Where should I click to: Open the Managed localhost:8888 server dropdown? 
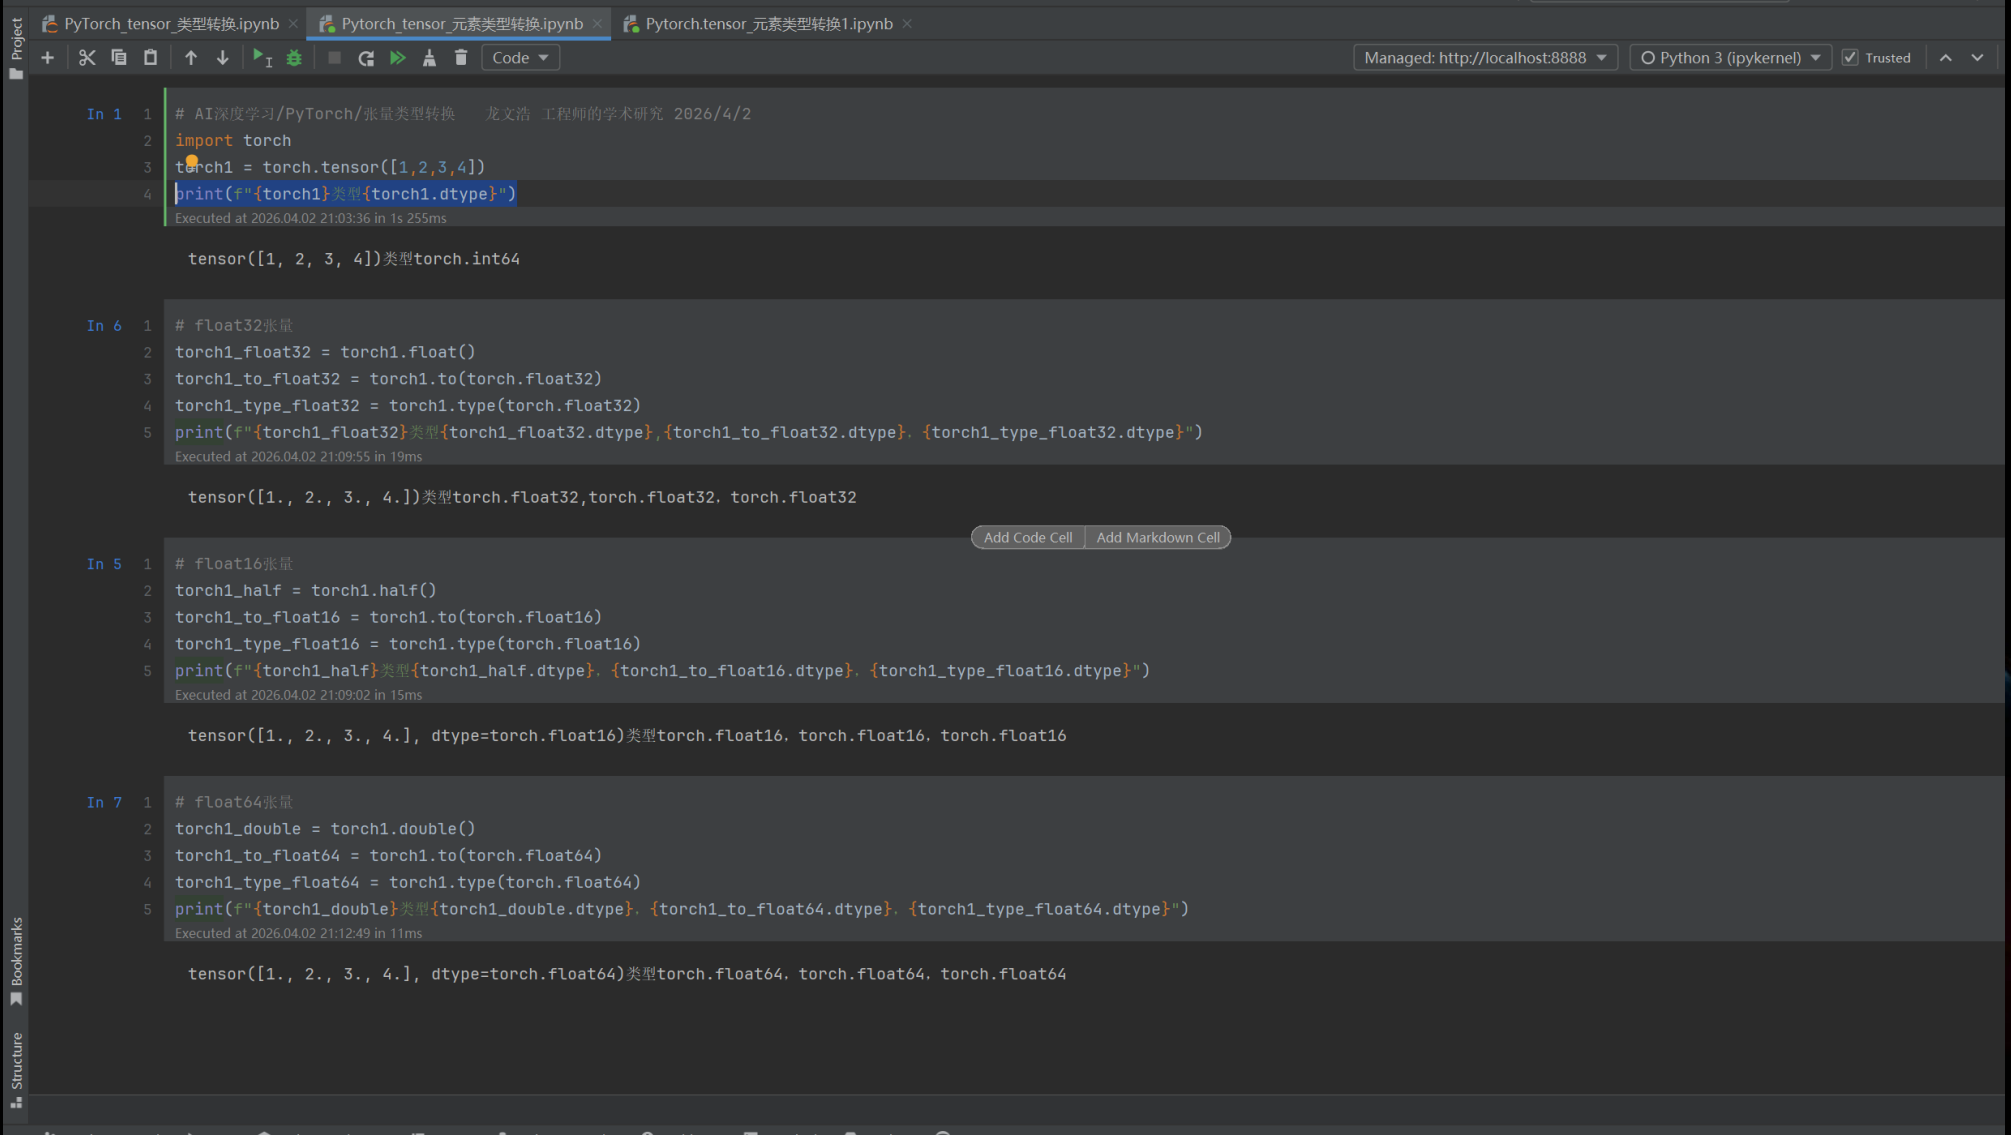tap(1485, 58)
